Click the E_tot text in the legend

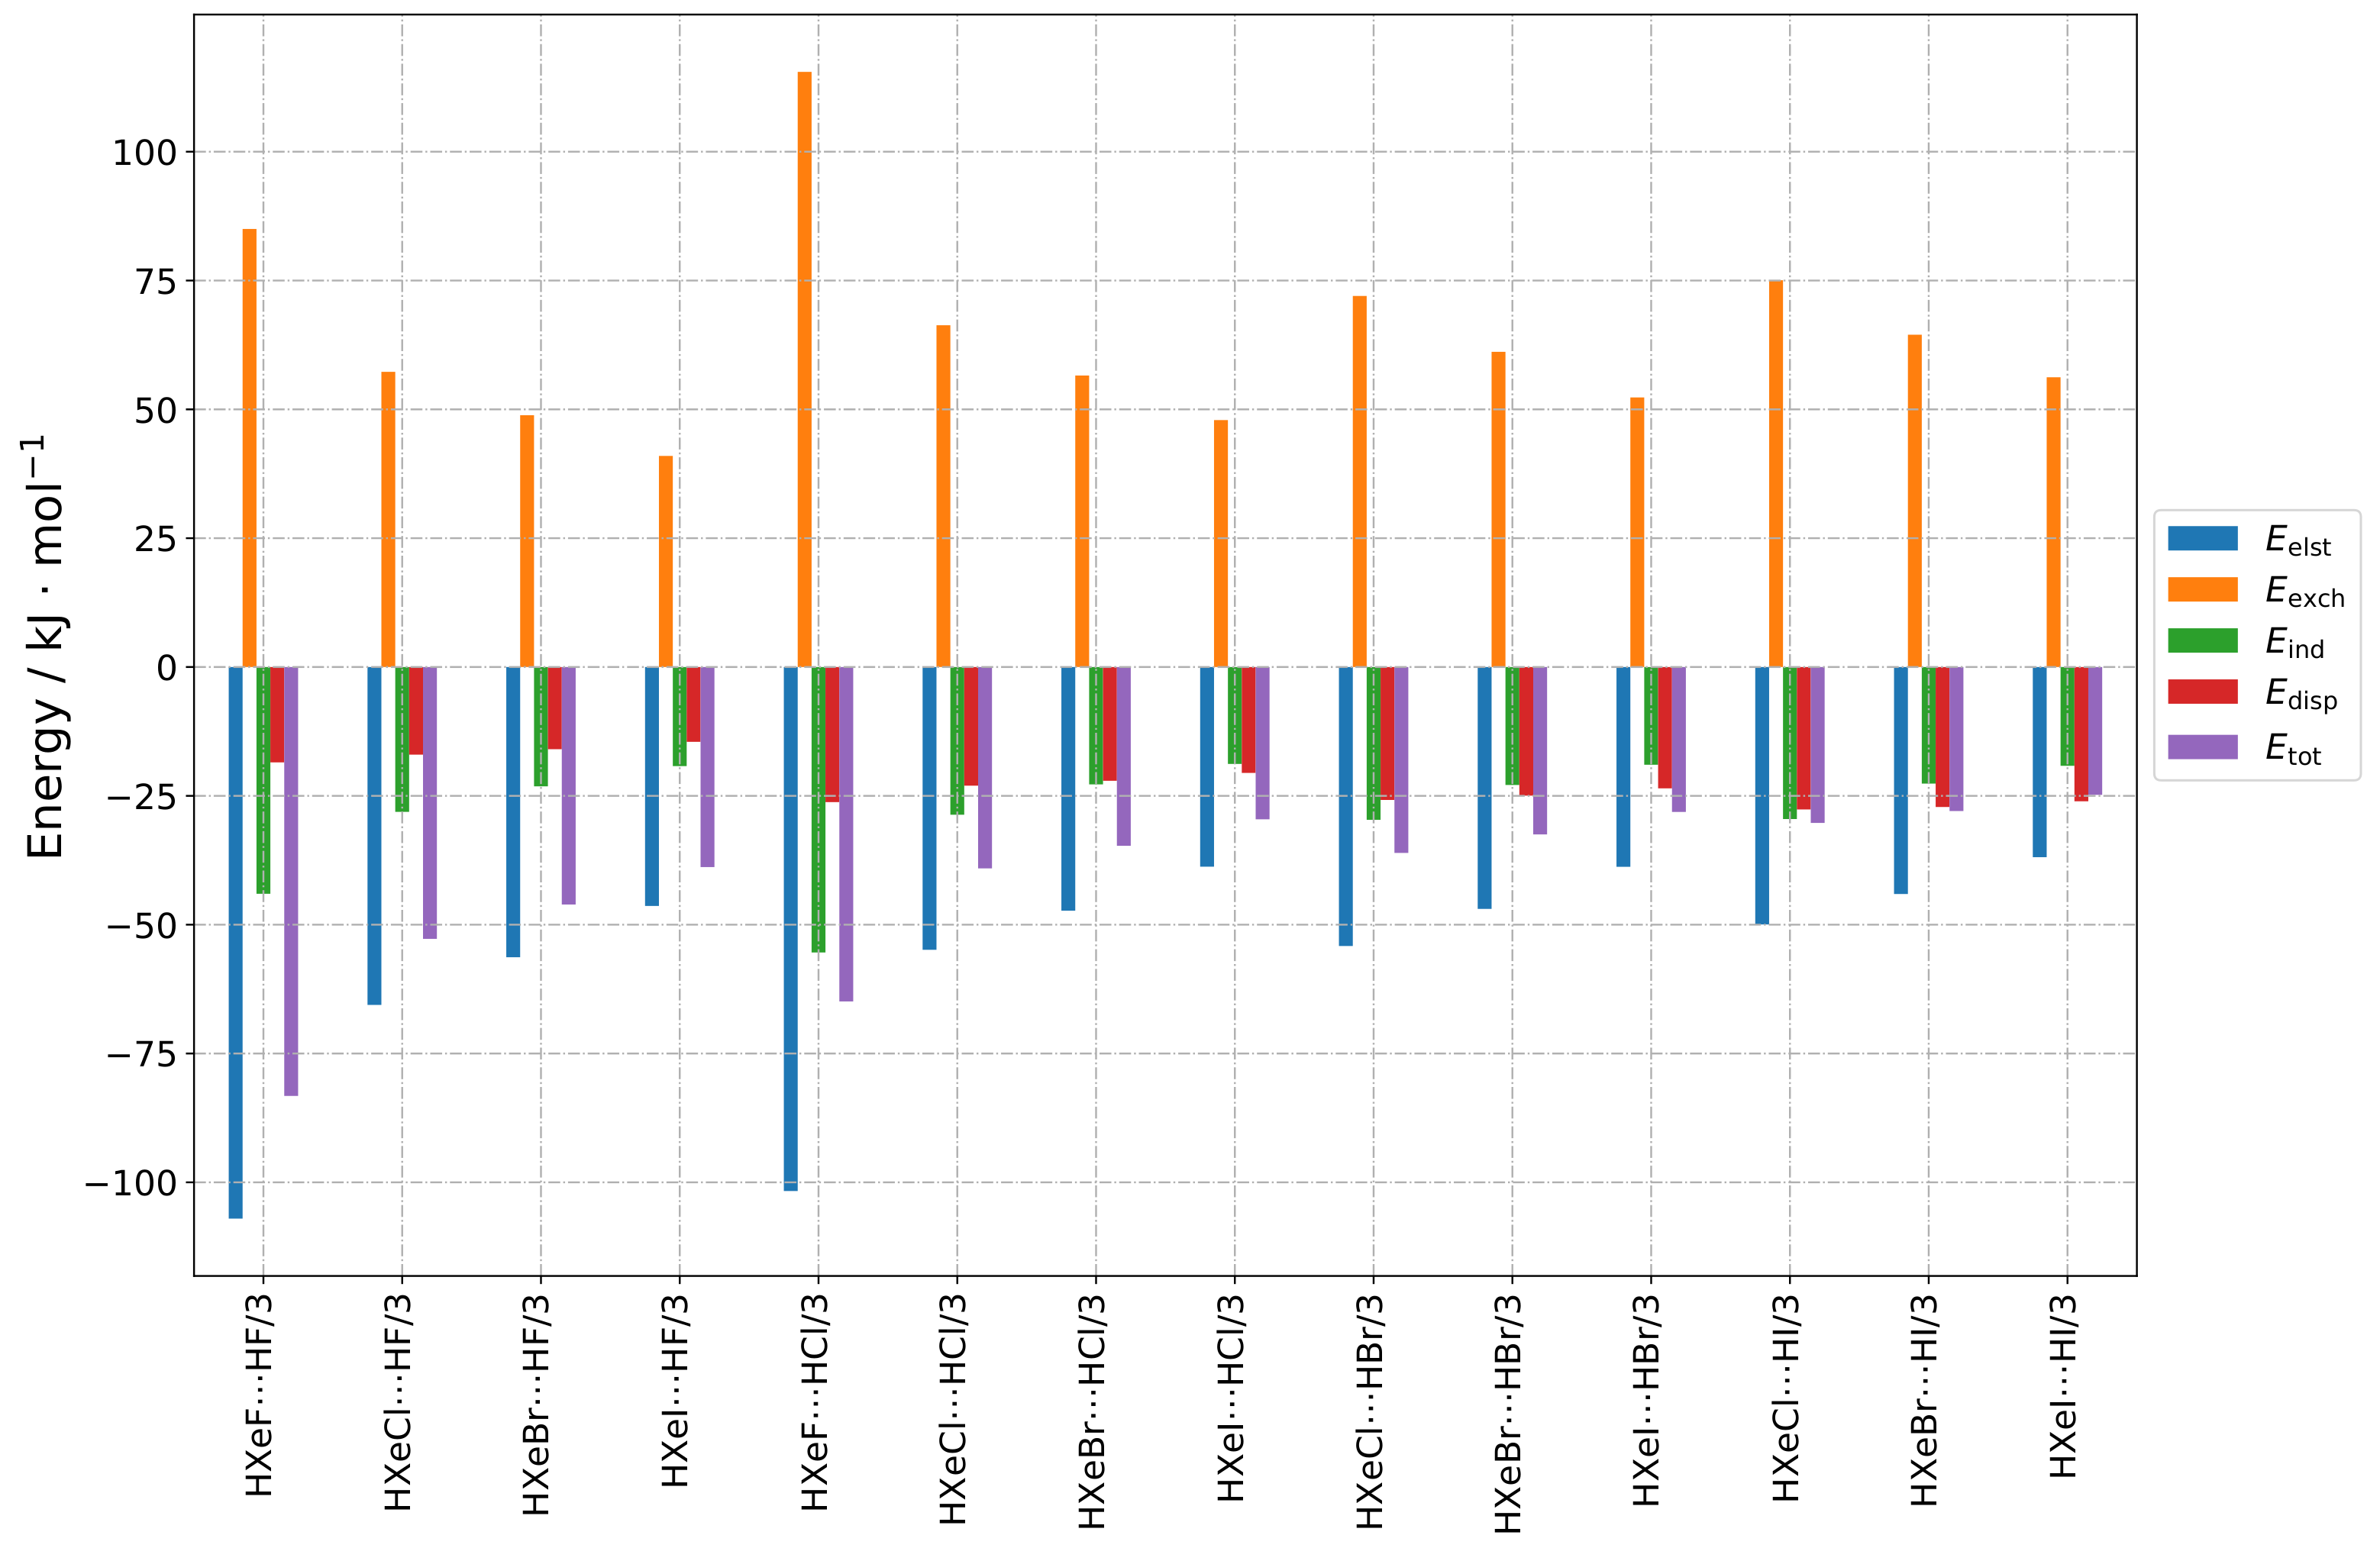pos(2292,749)
